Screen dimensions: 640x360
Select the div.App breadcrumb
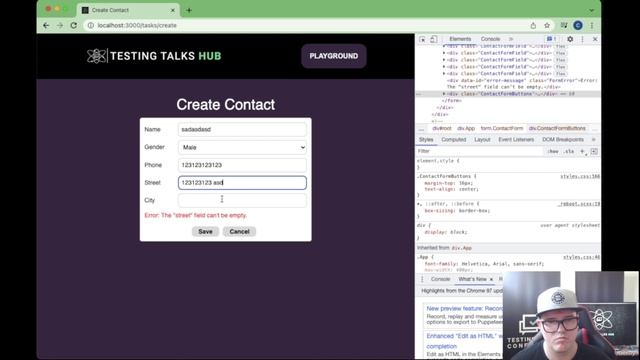pyautogui.click(x=466, y=128)
